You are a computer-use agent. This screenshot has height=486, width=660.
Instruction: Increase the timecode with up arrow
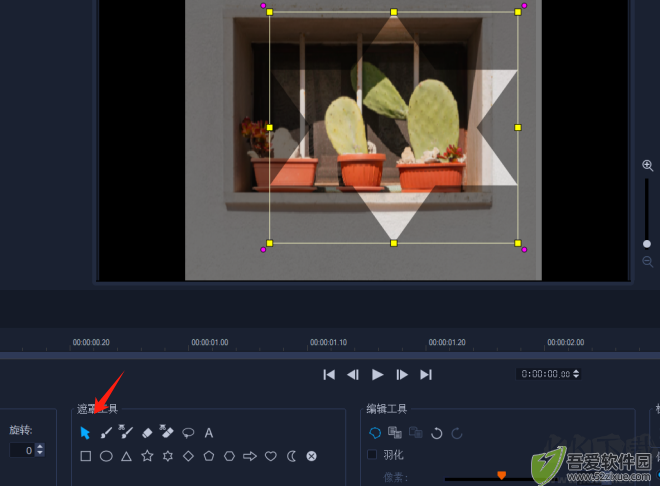(x=576, y=371)
